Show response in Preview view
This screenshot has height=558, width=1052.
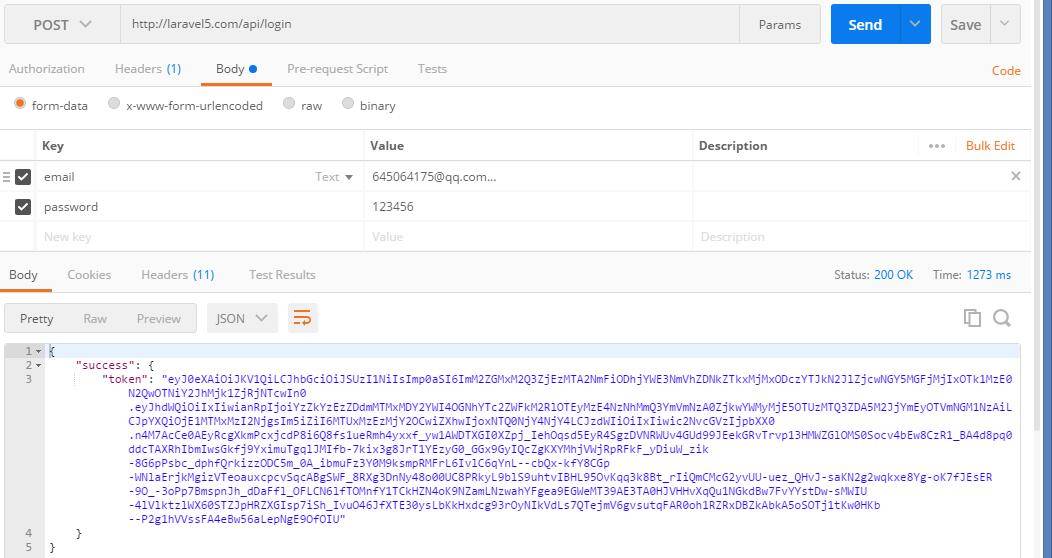[x=158, y=319]
